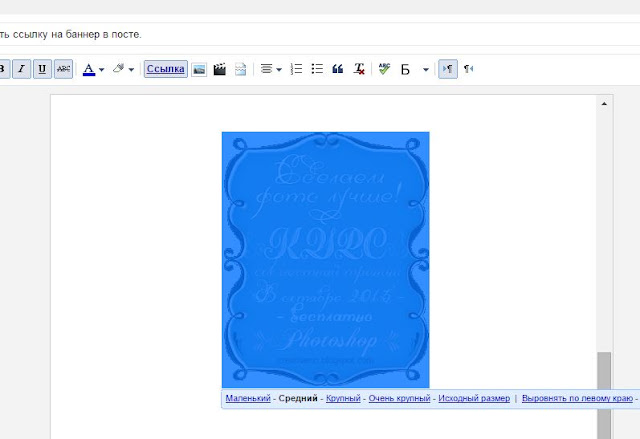Toggle italic formatting
This screenshot has width=640, height=439.
click(22, 69)
